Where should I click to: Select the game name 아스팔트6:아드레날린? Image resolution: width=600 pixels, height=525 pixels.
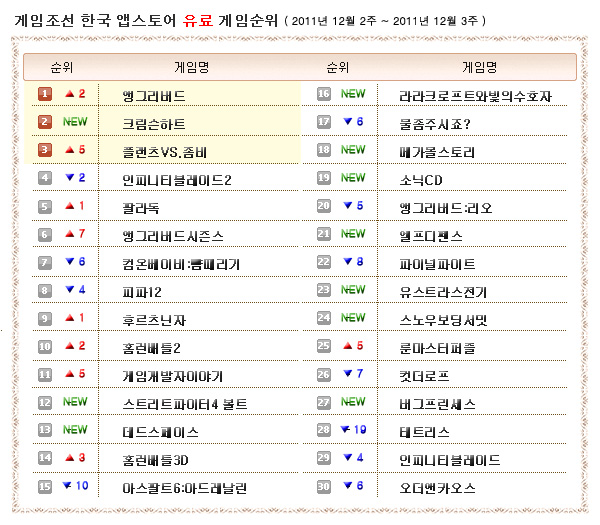185,488
